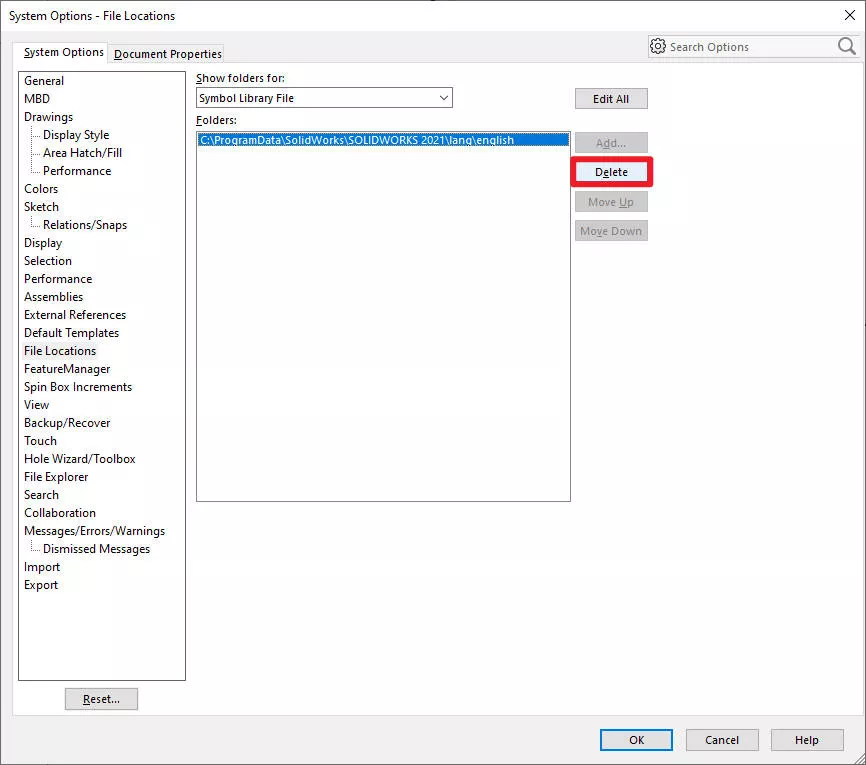The image size is (866, 765).
Task: Open the Colors settings page
Action: (x=41, y=188)
